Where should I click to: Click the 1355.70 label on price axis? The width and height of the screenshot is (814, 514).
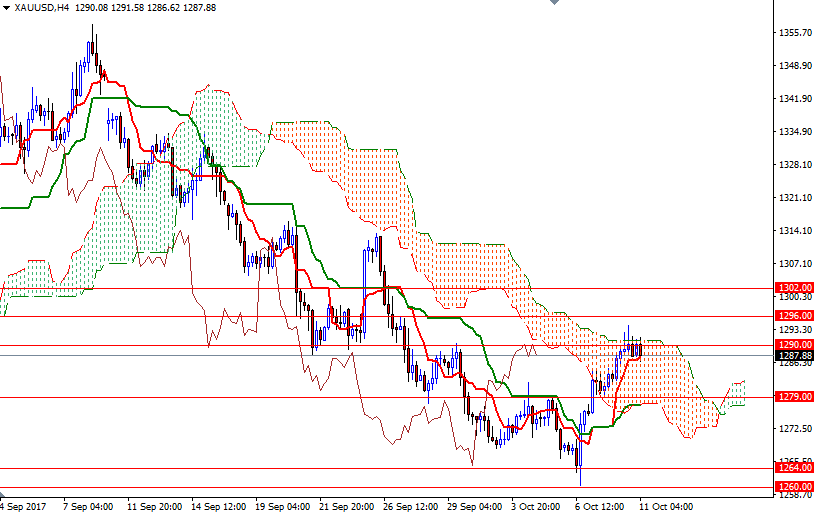(x=794, y=33)
